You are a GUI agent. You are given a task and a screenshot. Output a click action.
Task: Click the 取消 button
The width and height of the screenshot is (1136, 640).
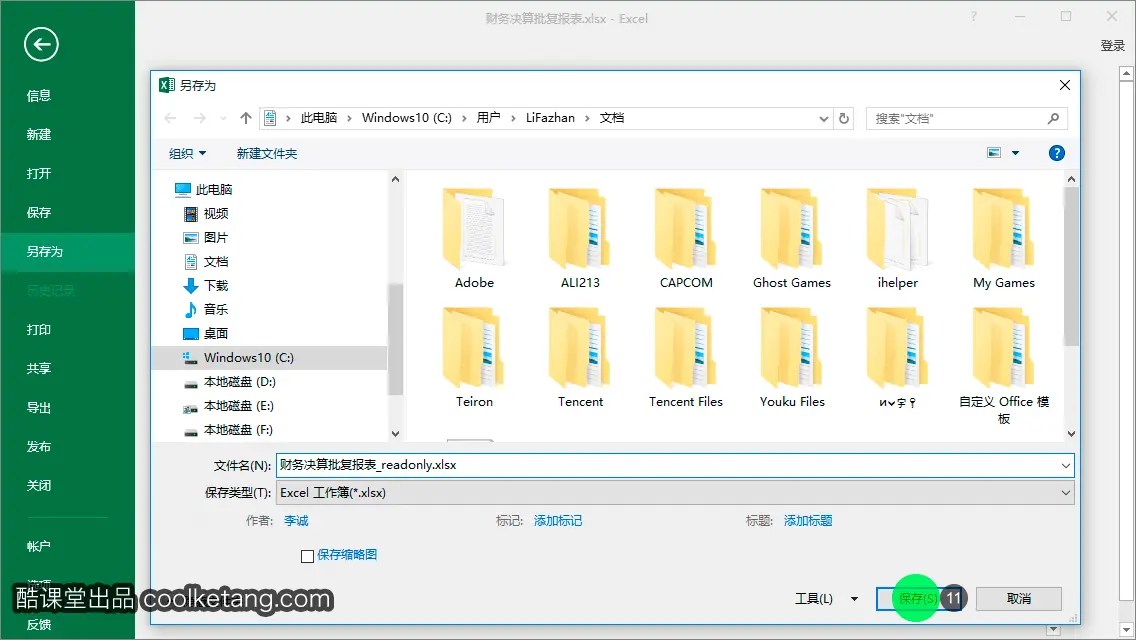pyautogui.click(x=1019, y=599)
